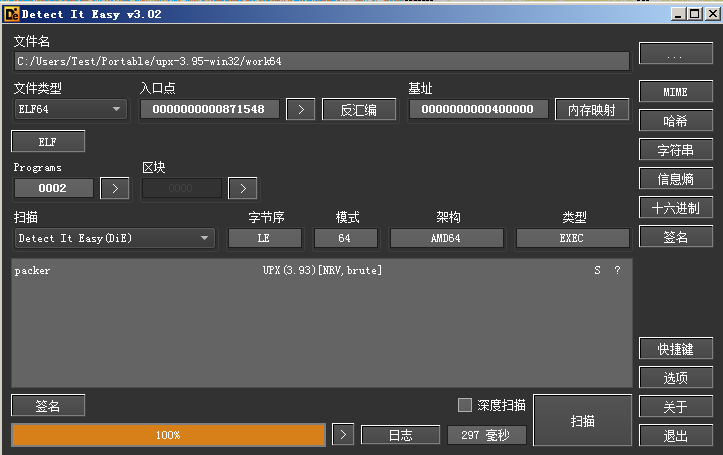Expand the Detect It Easy(DiE) scan engine dropdown
723x455 pixels.
(115, 238)
